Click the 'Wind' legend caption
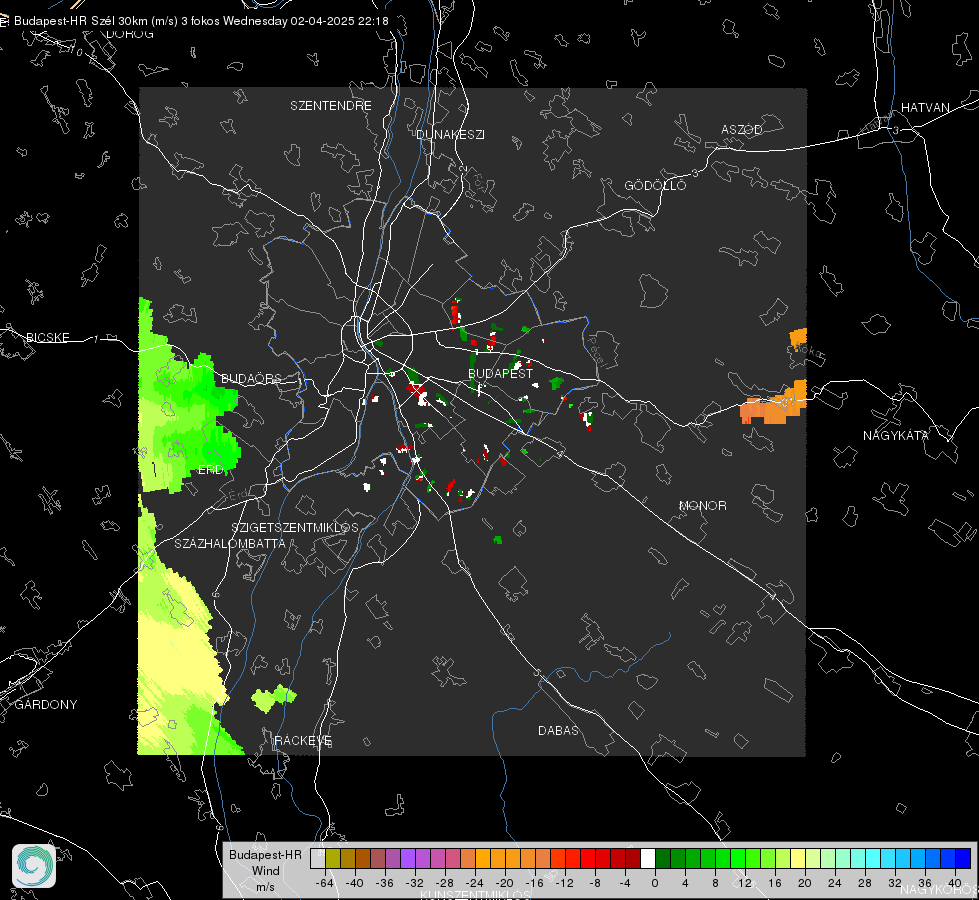This screenshot has width=979, height=900. pos(265,871)
